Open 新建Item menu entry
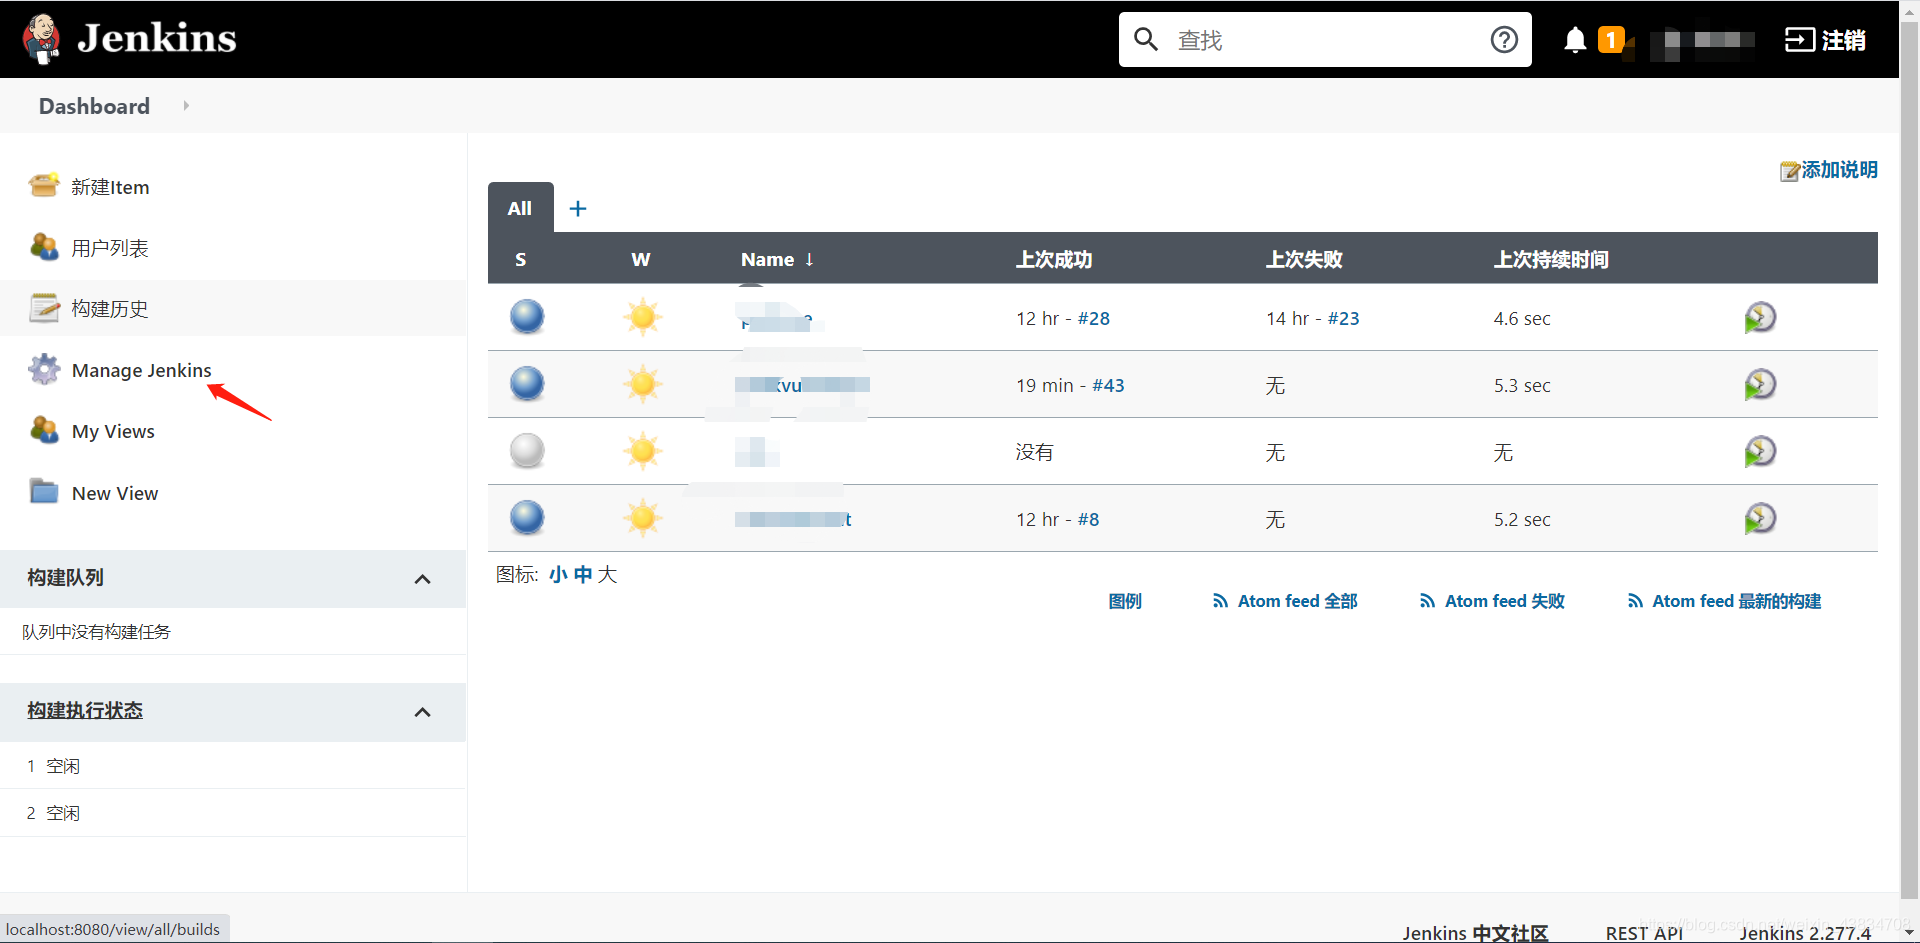The width and height of the screenshot is (1920, 943). (x=110, y=187)
